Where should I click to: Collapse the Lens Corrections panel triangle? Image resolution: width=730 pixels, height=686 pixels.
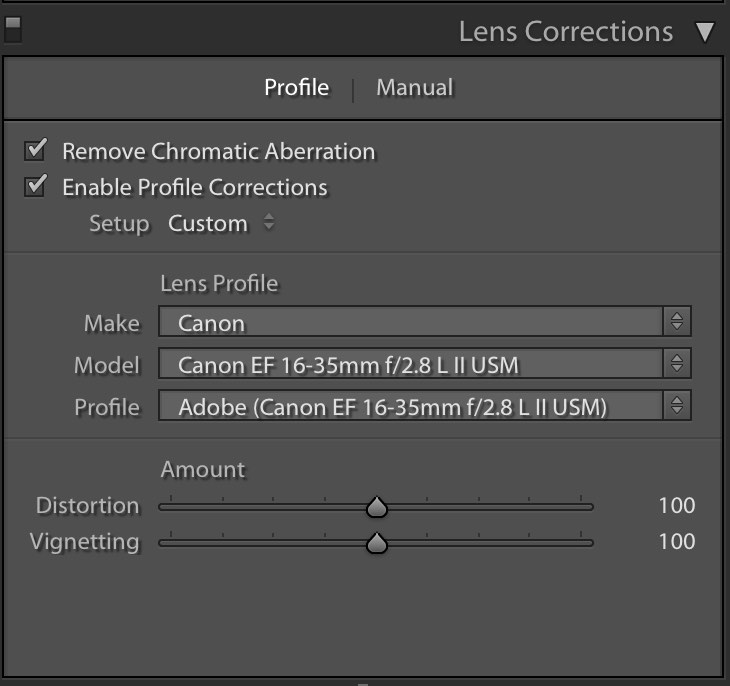(705, 32)
